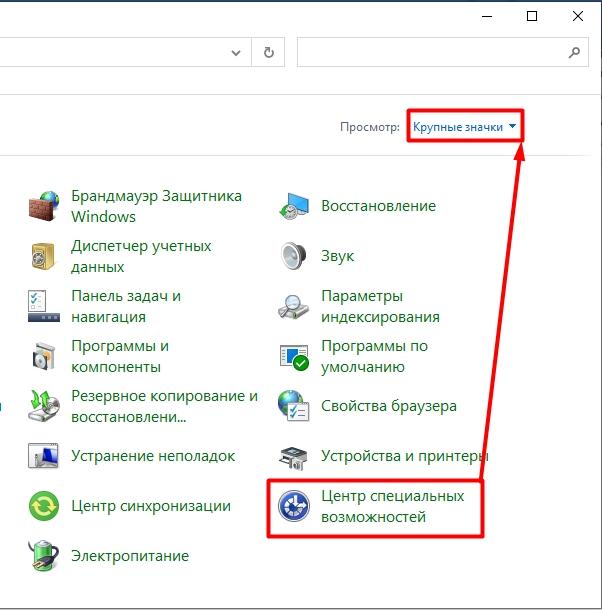Open the Backup and restore drive icon
Image resolution: width=602 pixels, height=610 pixels.
[x=44, y=406]
